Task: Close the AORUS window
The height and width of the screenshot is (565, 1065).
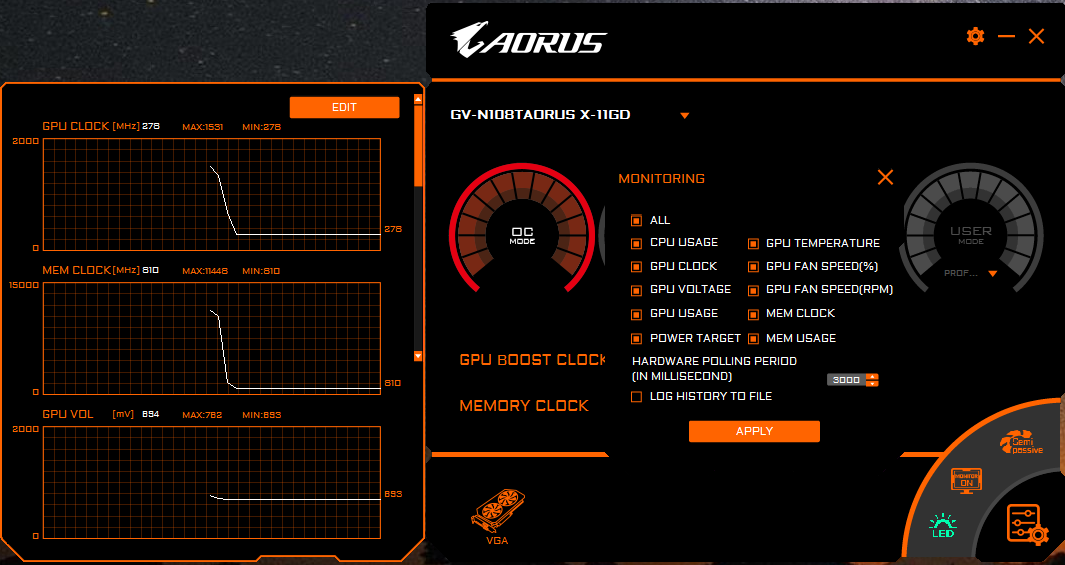Action: (1036, 36)
